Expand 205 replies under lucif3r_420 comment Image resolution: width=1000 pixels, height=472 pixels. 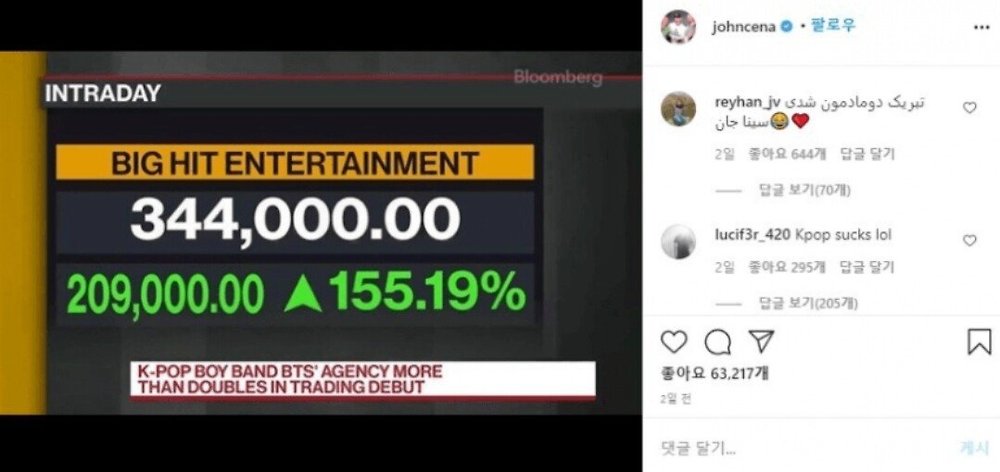point(807,304)
